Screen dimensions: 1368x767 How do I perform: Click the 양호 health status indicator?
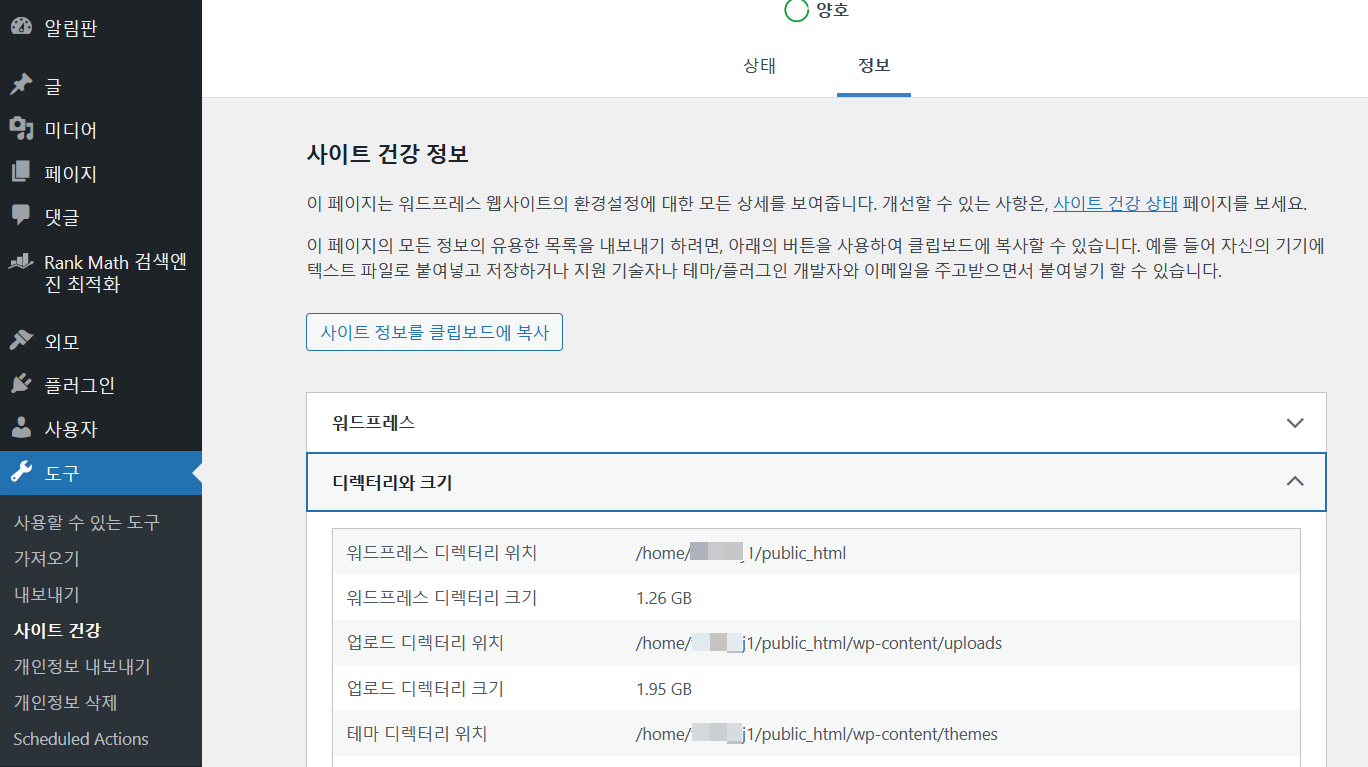(816, 11)
